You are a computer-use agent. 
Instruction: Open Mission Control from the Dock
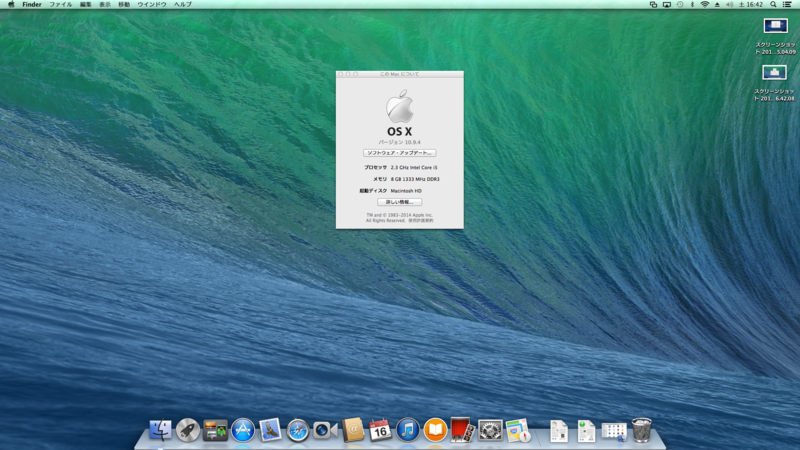(x=215, y=431)
